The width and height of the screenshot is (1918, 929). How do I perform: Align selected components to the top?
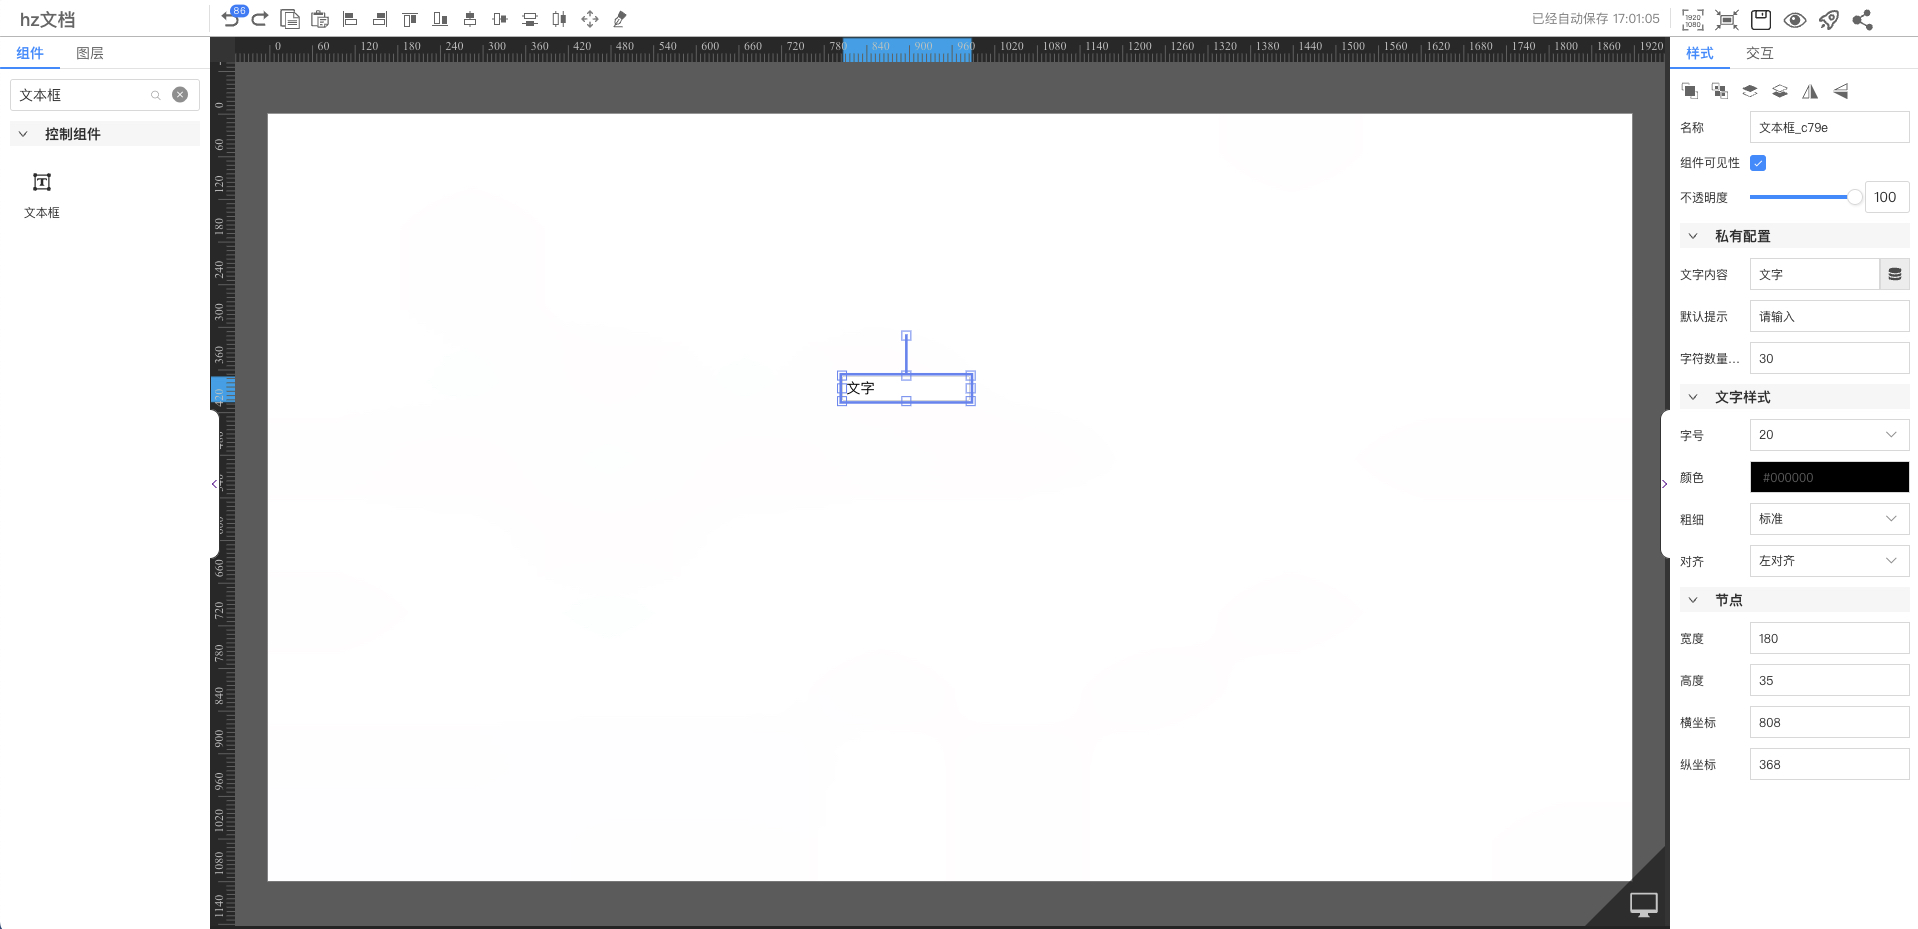410,19
